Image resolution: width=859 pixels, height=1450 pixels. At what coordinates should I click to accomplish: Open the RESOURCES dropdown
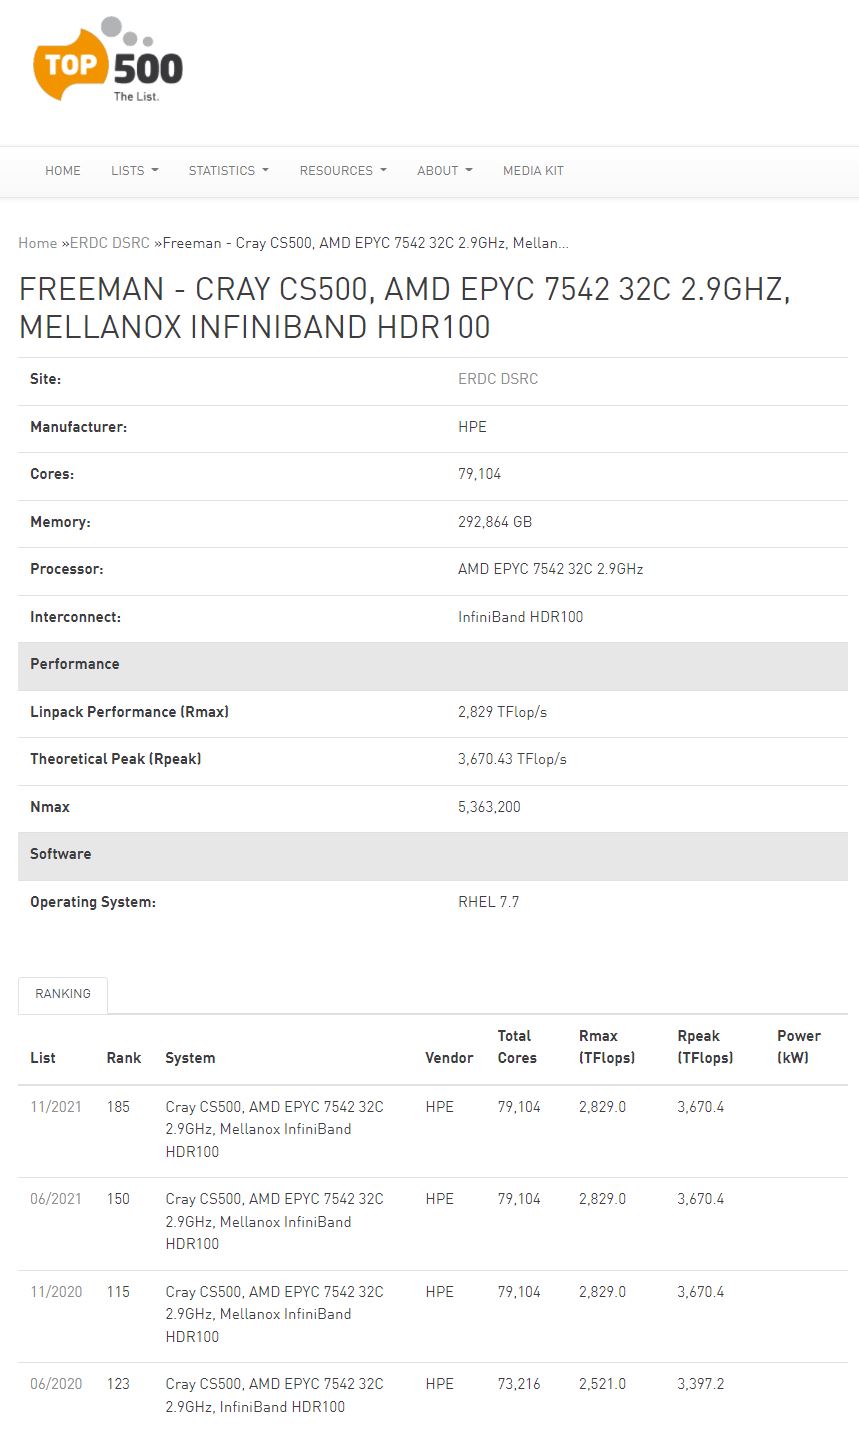[342, 171]
